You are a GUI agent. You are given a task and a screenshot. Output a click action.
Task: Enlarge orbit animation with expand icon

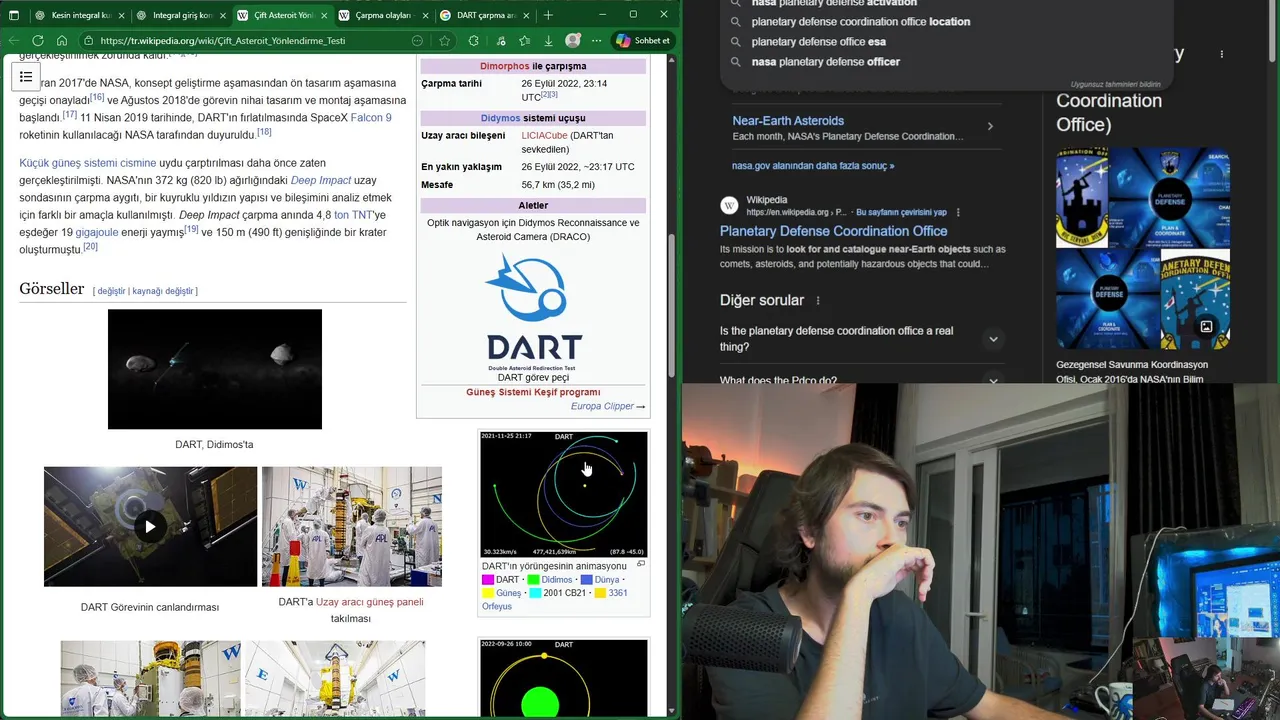(x=641, y=564)
